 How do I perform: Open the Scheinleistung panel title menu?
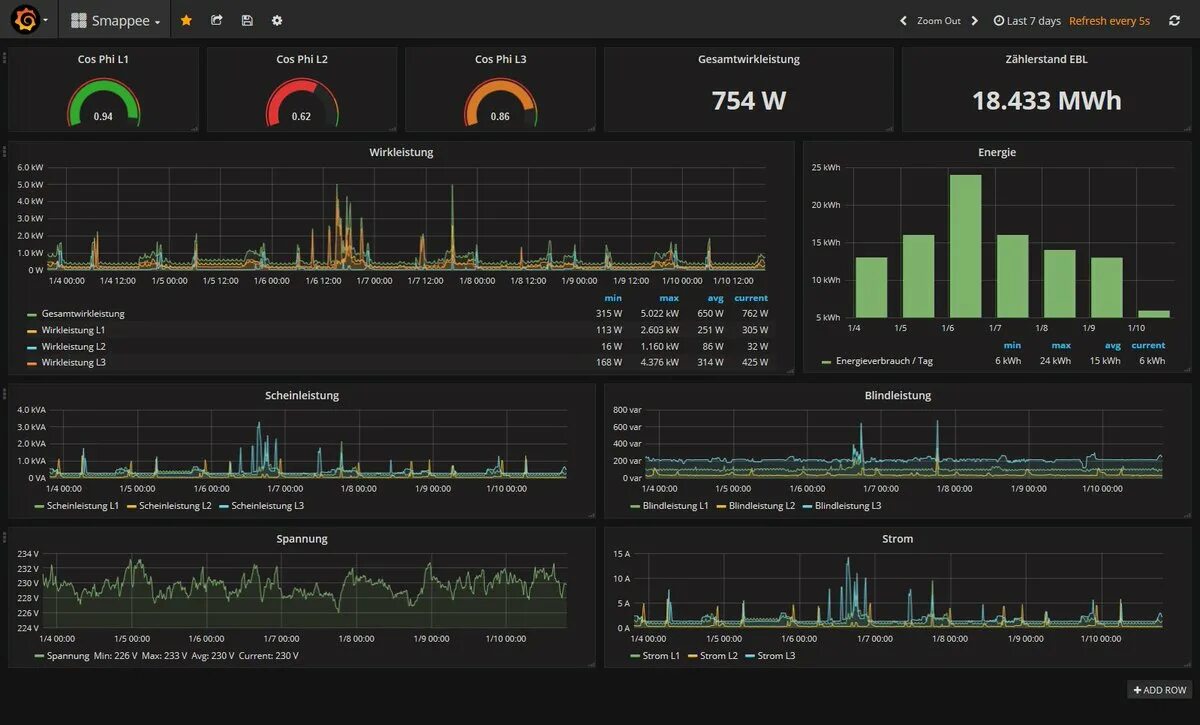302,395
